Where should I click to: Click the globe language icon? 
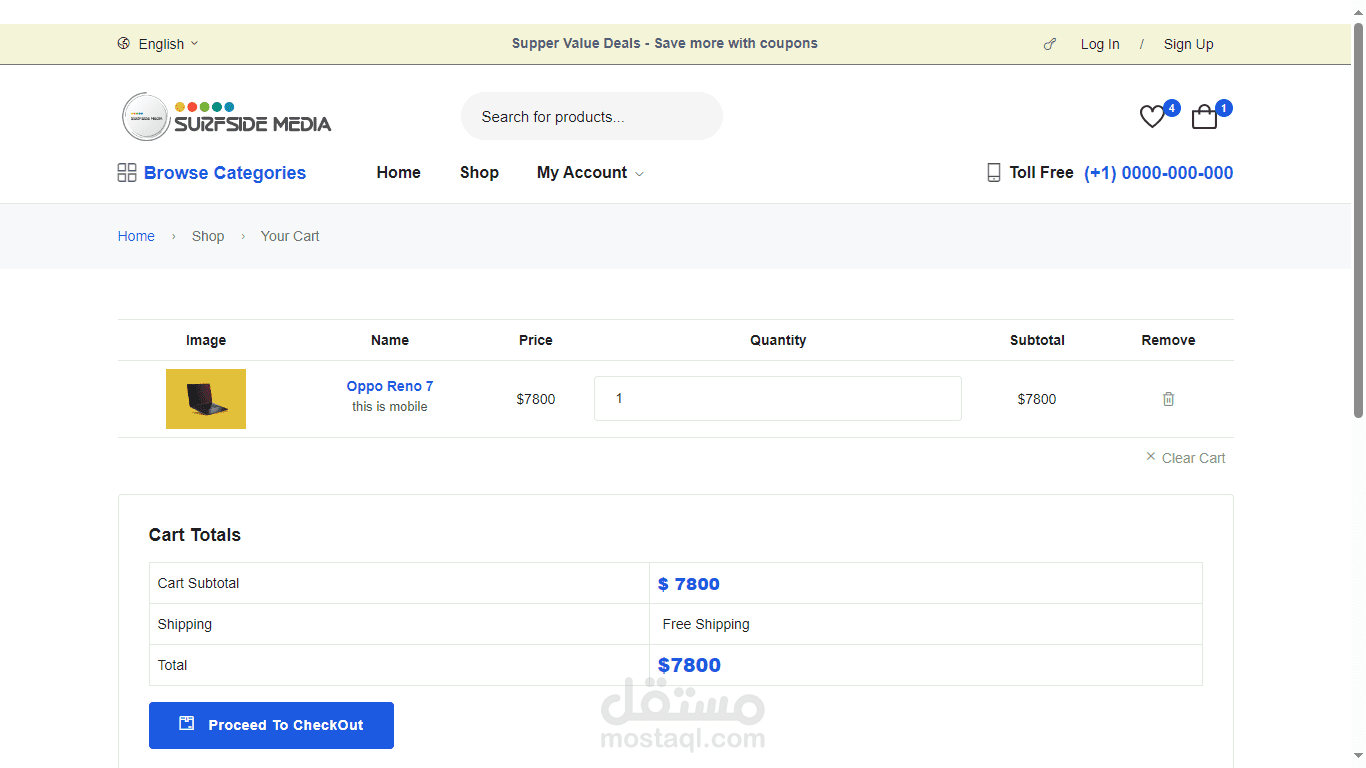(124, 43)
